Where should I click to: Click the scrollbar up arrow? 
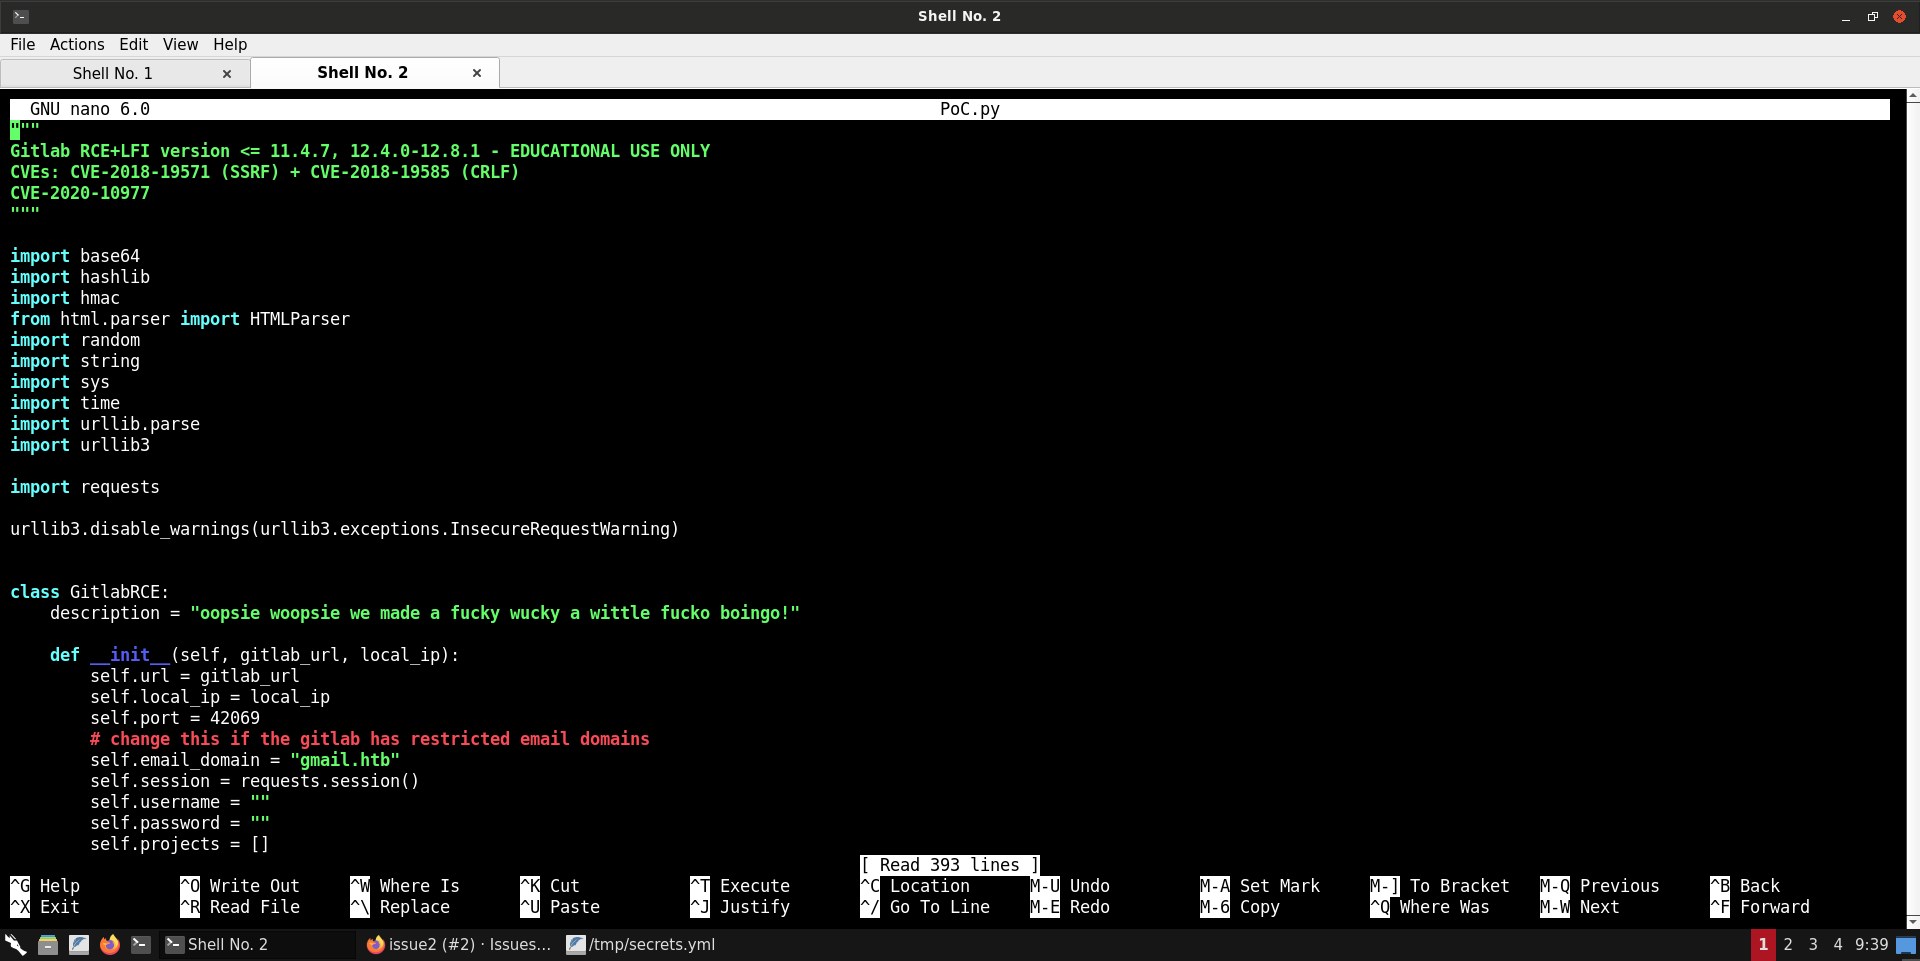click(1912, 96)
